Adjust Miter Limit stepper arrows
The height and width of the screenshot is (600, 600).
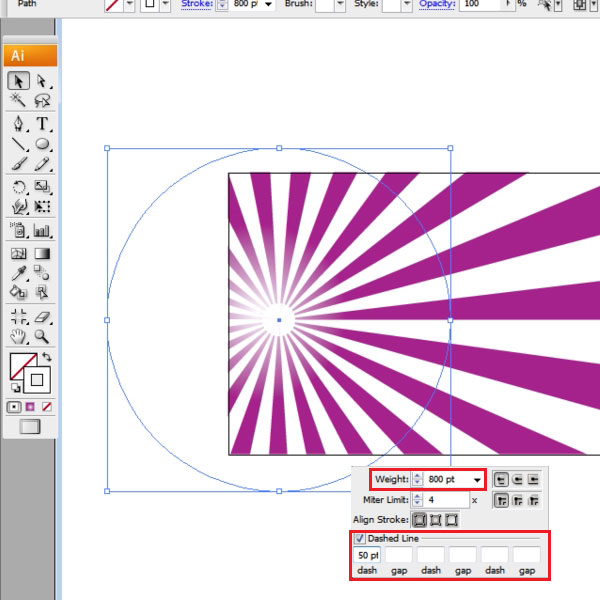point(417,500)
